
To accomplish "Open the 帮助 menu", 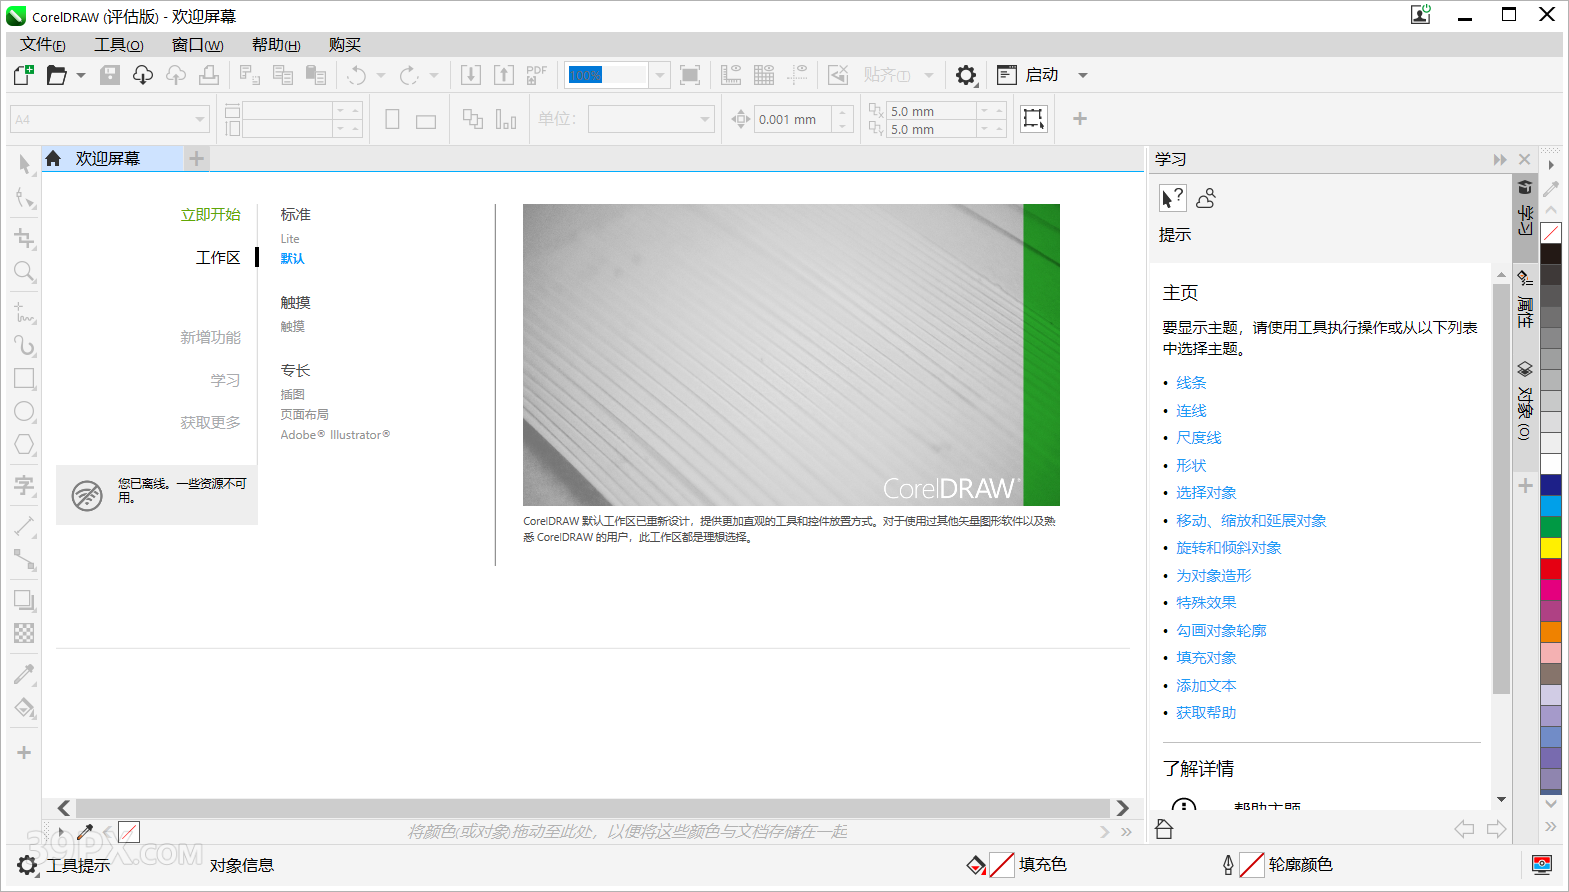I will [276, 45].
